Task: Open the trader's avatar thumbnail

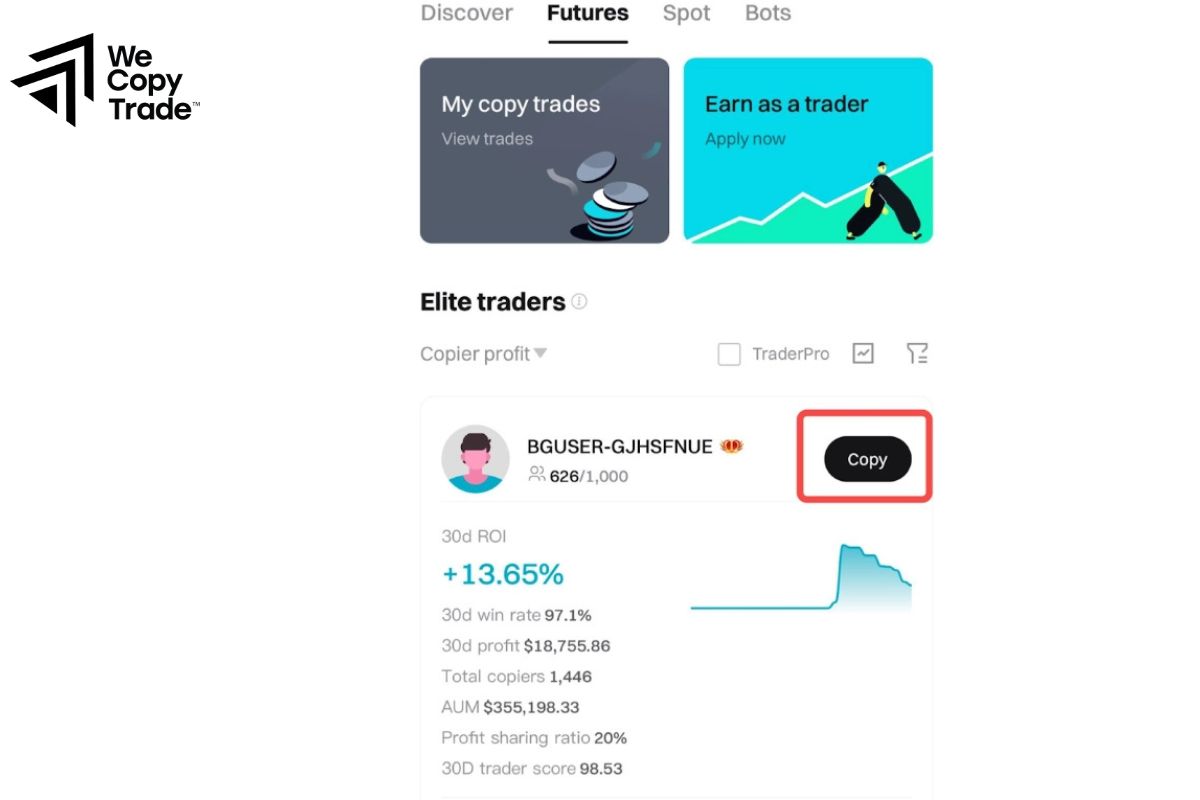Action: (477, 460)
